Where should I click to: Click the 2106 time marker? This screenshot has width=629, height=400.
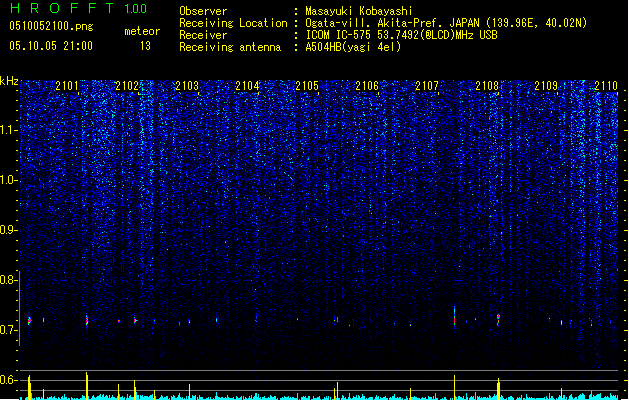tap(367, 86)
